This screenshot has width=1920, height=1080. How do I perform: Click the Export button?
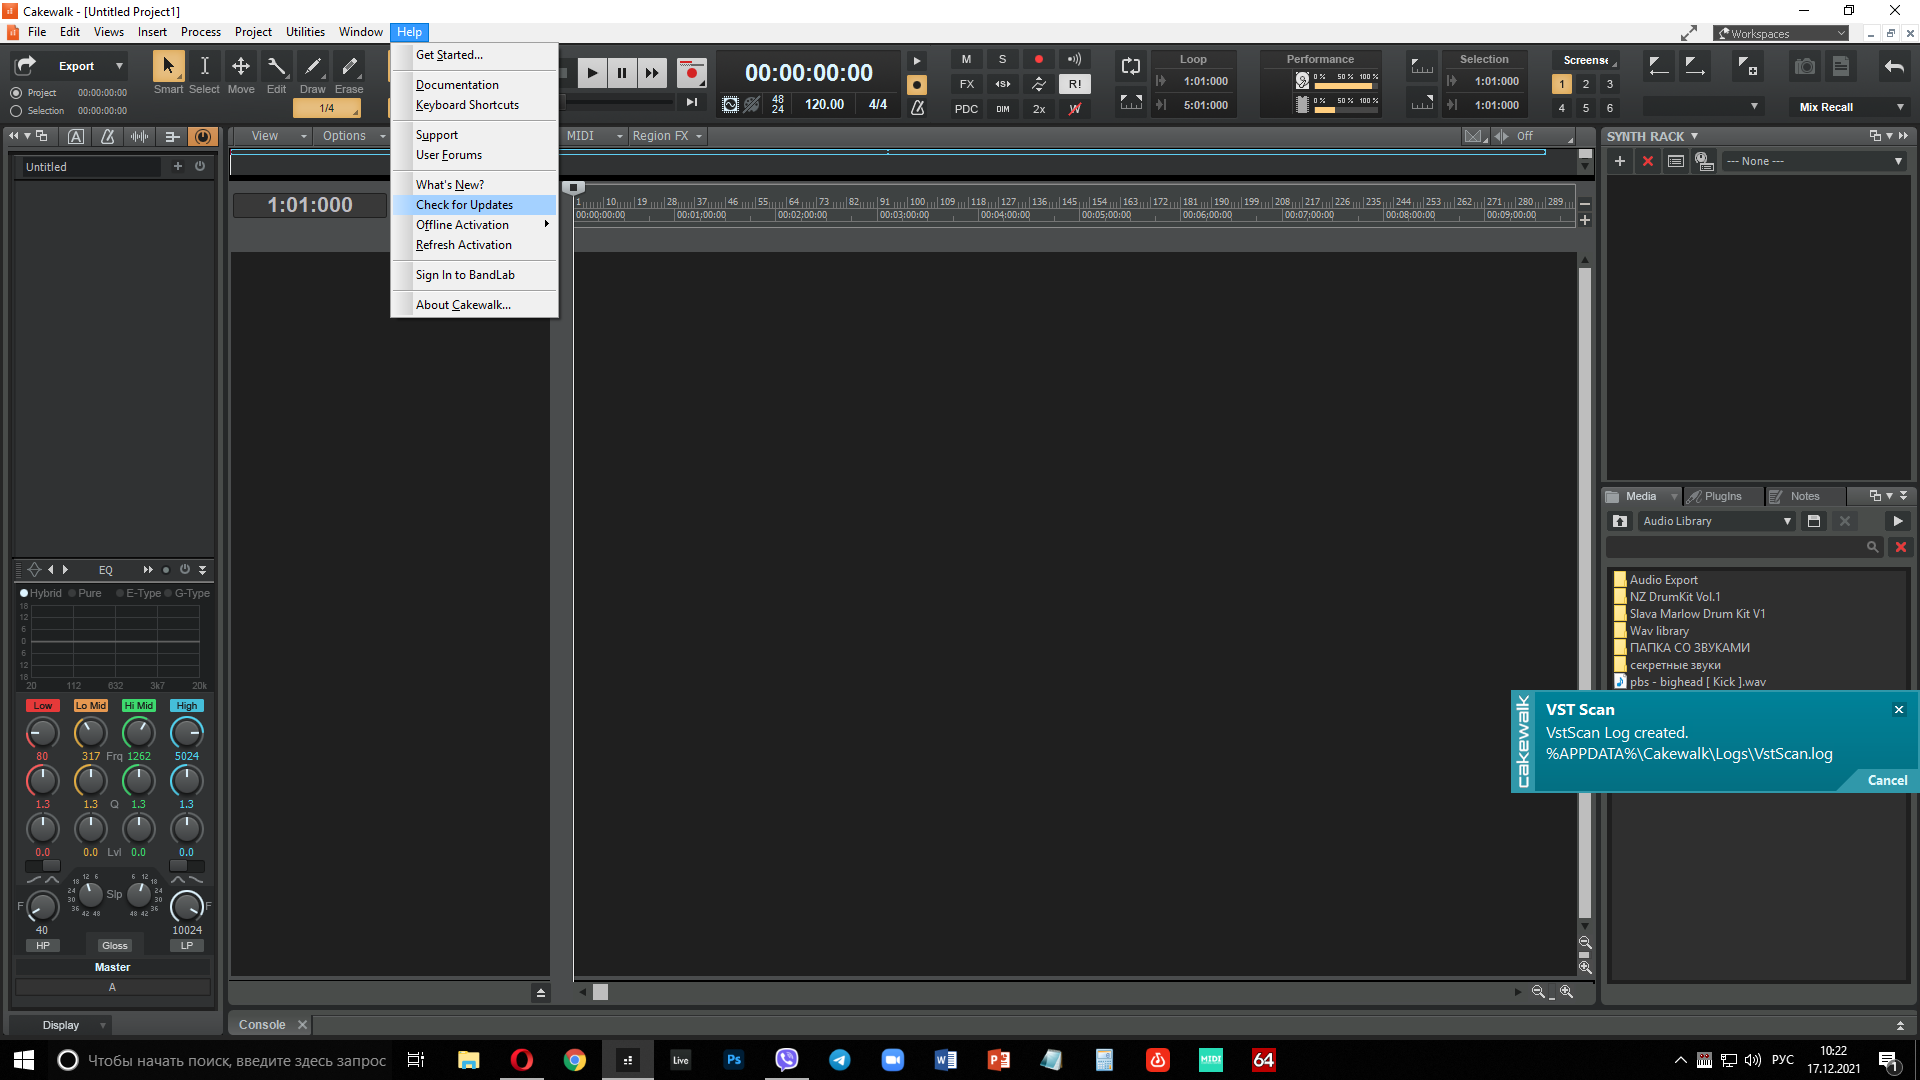click(x=76, y=66)
